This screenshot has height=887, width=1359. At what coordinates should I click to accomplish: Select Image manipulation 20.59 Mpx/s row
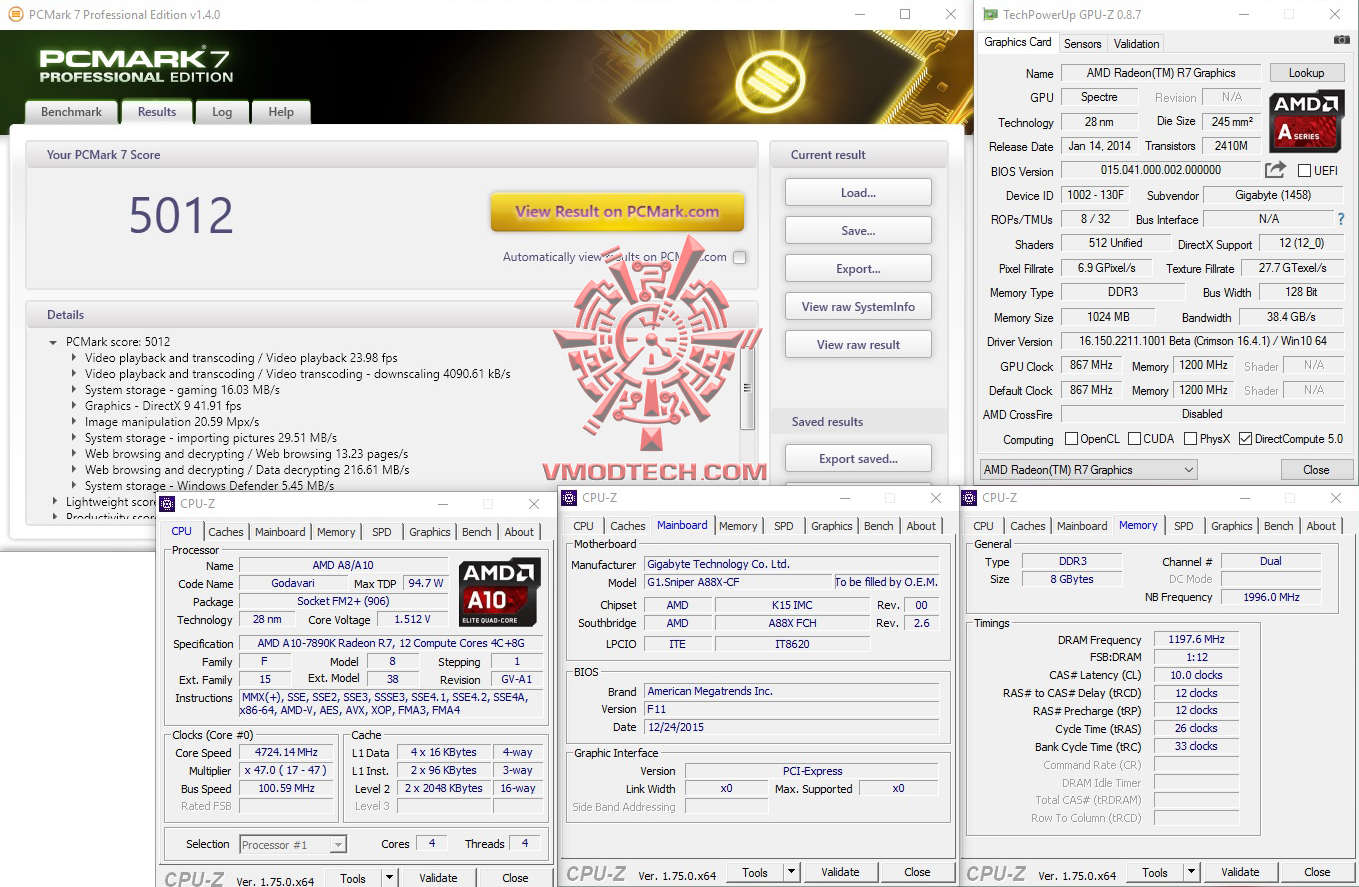click(172, 422)
